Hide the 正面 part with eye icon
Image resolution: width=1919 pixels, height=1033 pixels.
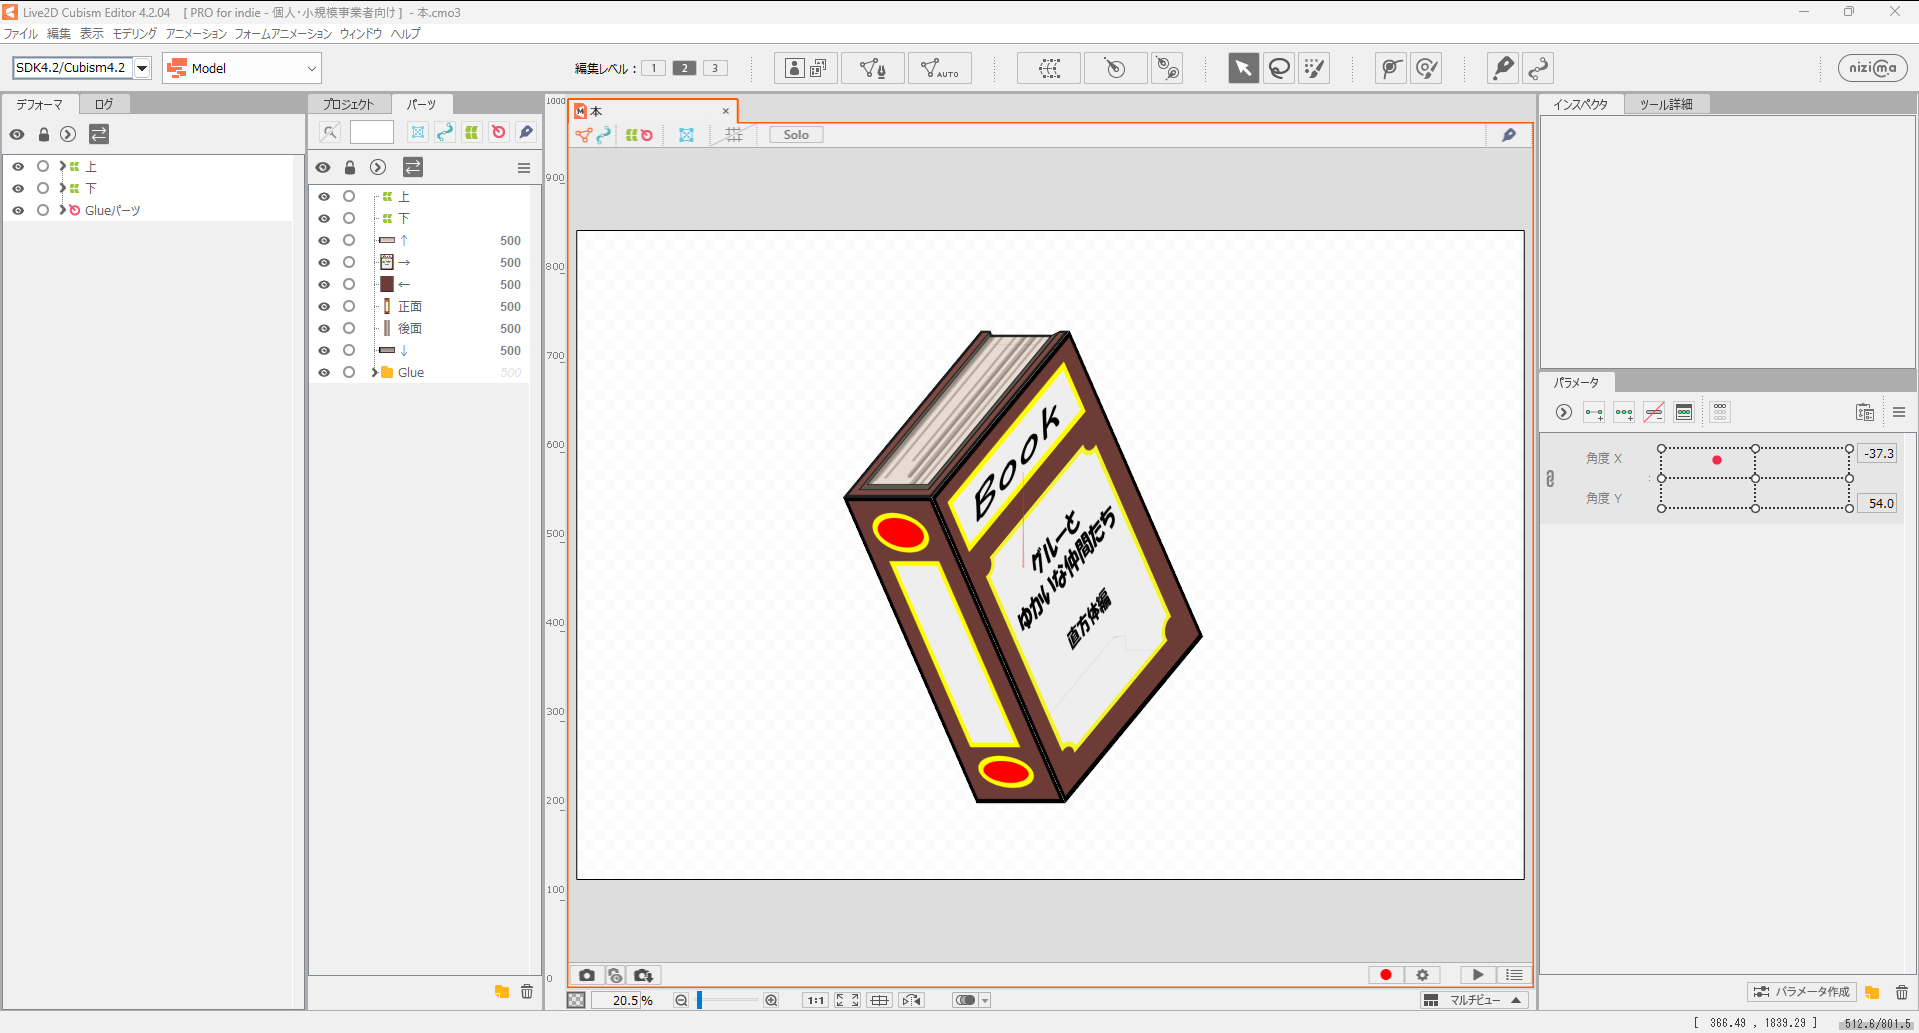[324, 307]
